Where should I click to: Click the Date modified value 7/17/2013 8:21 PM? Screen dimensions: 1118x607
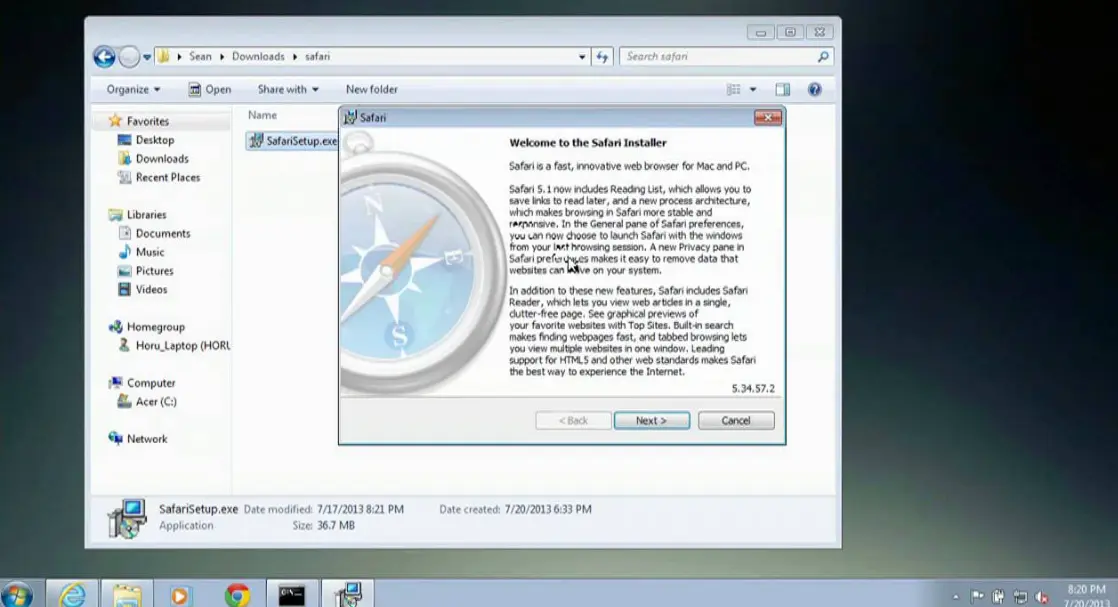coord(360,509)
